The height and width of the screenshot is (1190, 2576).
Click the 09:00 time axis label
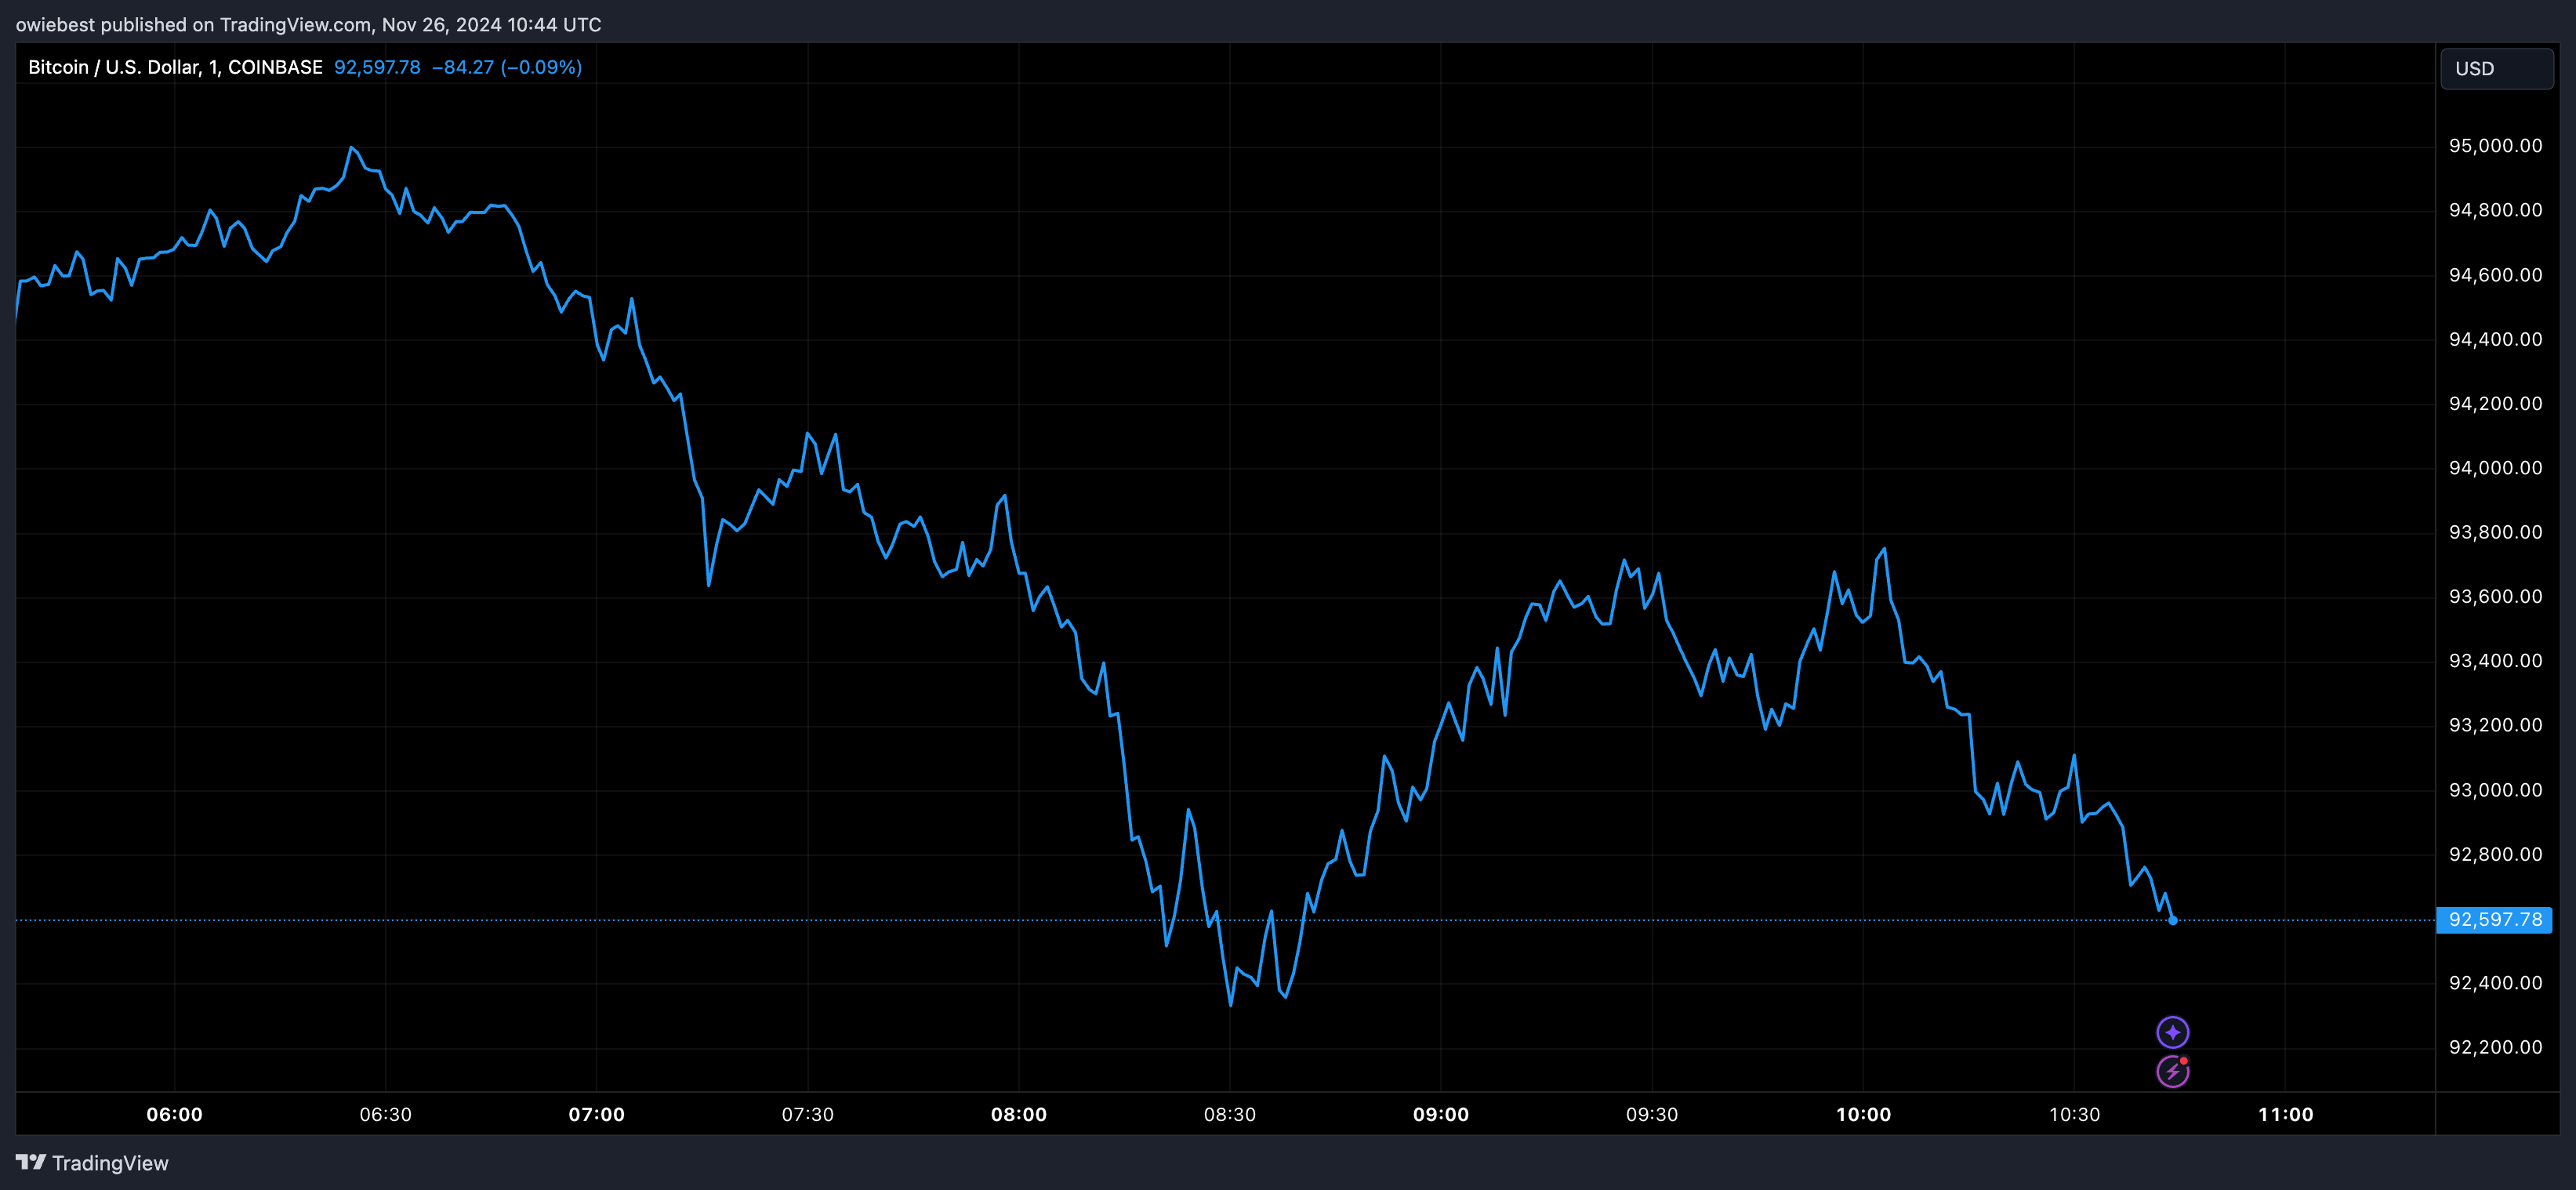click(x=1440, y=1114)
